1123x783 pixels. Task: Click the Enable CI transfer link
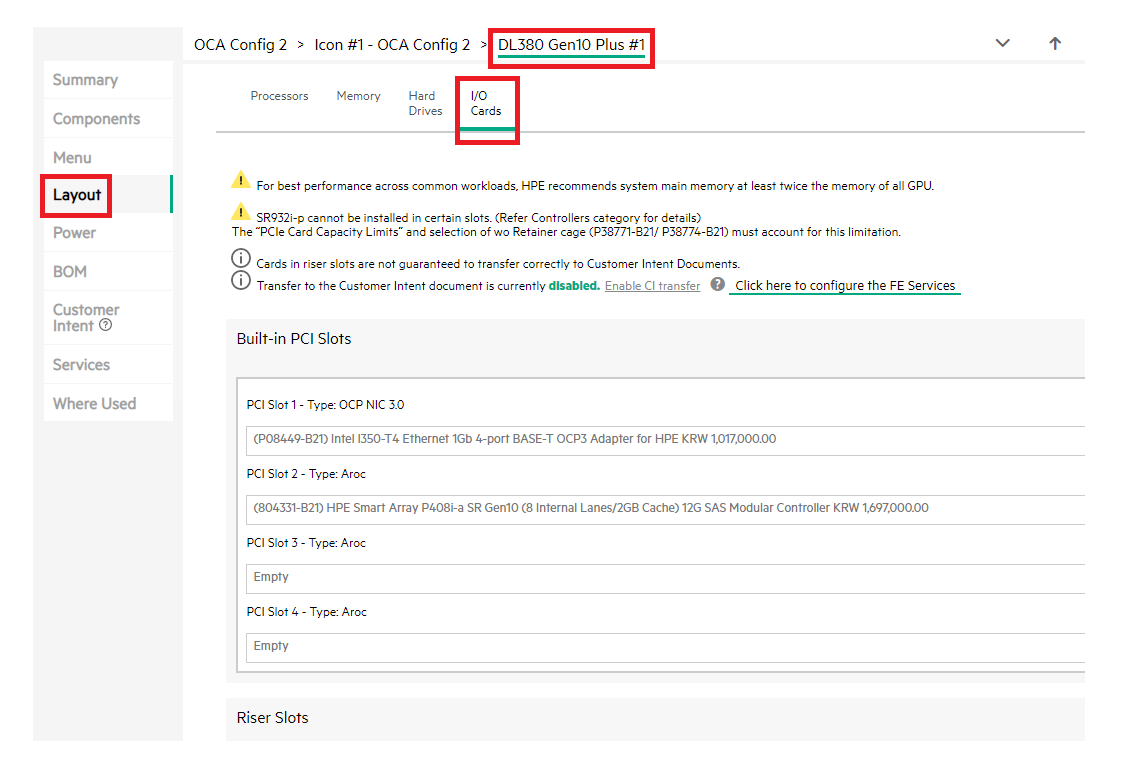pyautogui.click(x=652, y=286)
